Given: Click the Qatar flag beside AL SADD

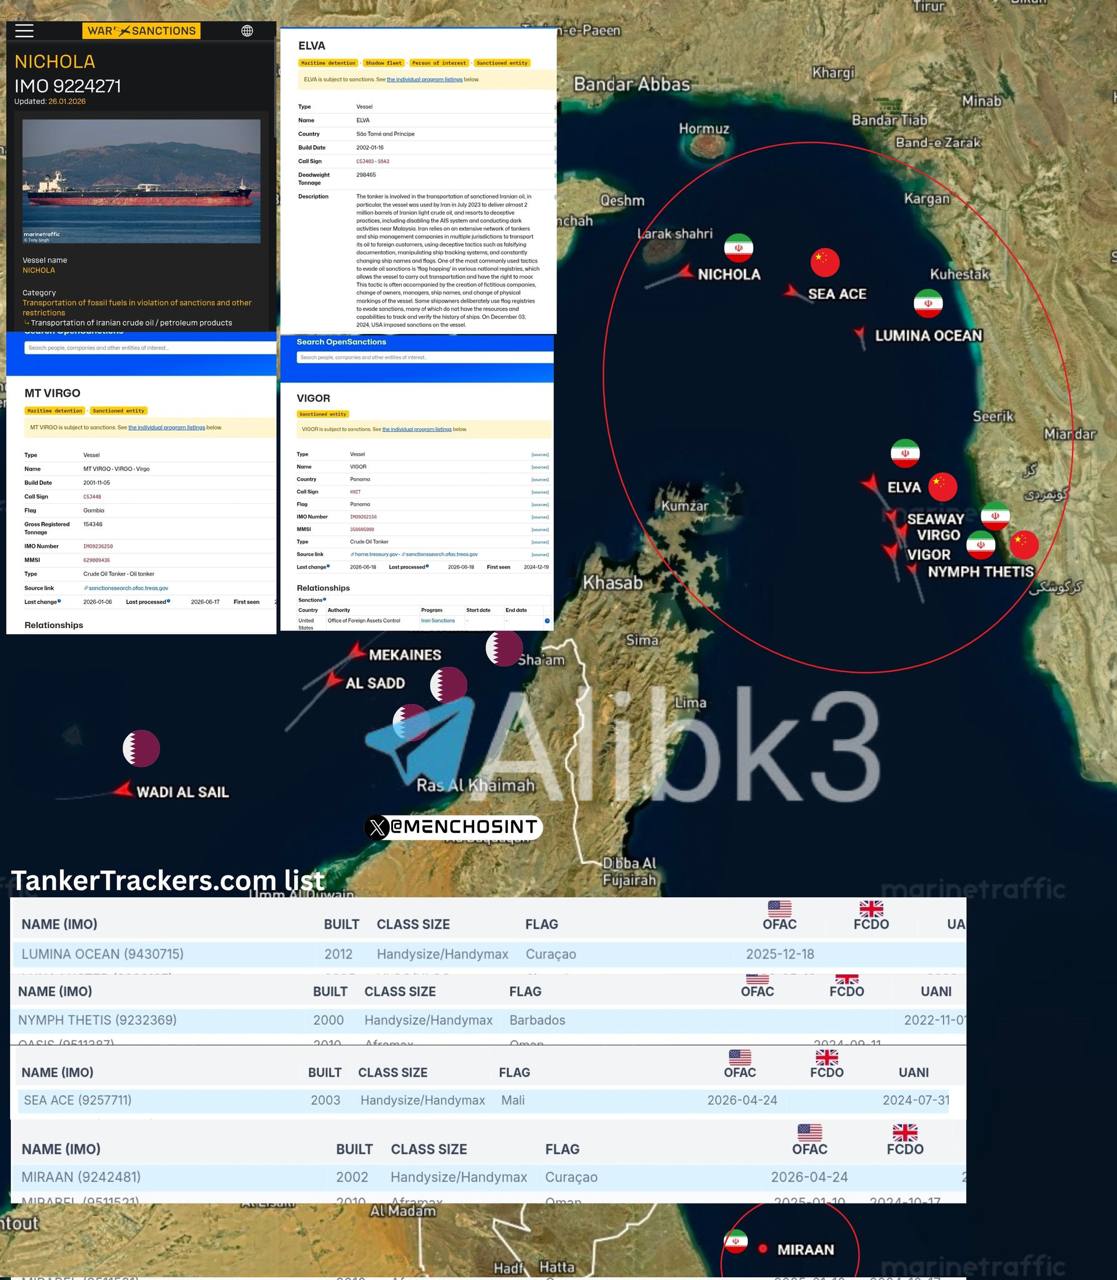Looking at the screenshot, I should [x=448, y=685].
